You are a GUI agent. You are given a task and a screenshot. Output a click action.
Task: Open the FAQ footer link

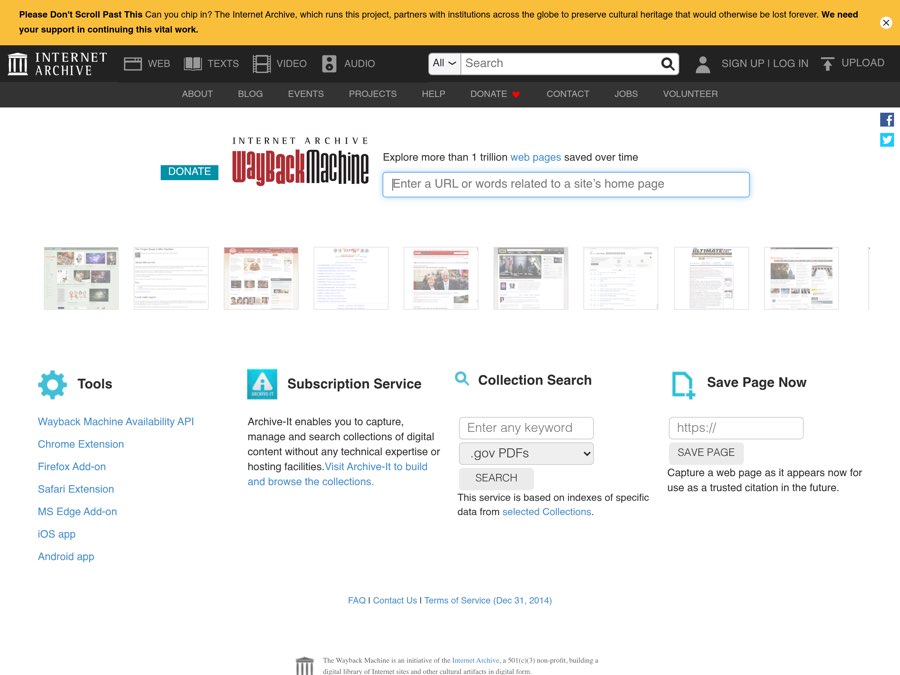pos(356,600)
